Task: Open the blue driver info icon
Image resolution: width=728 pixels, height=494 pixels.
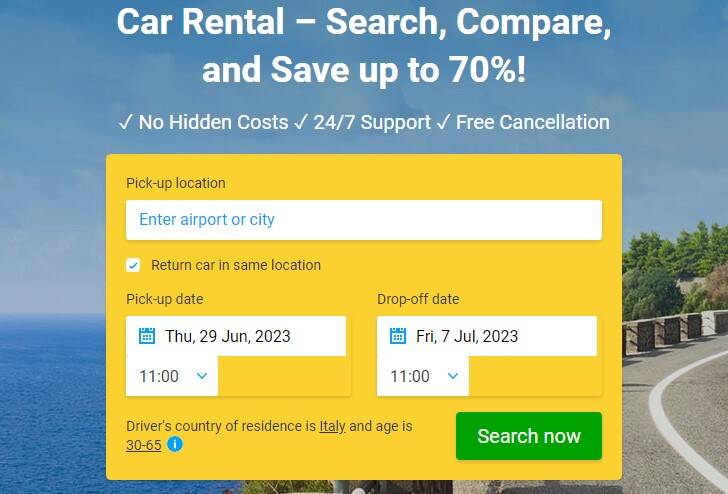Action: coord(175,444)
